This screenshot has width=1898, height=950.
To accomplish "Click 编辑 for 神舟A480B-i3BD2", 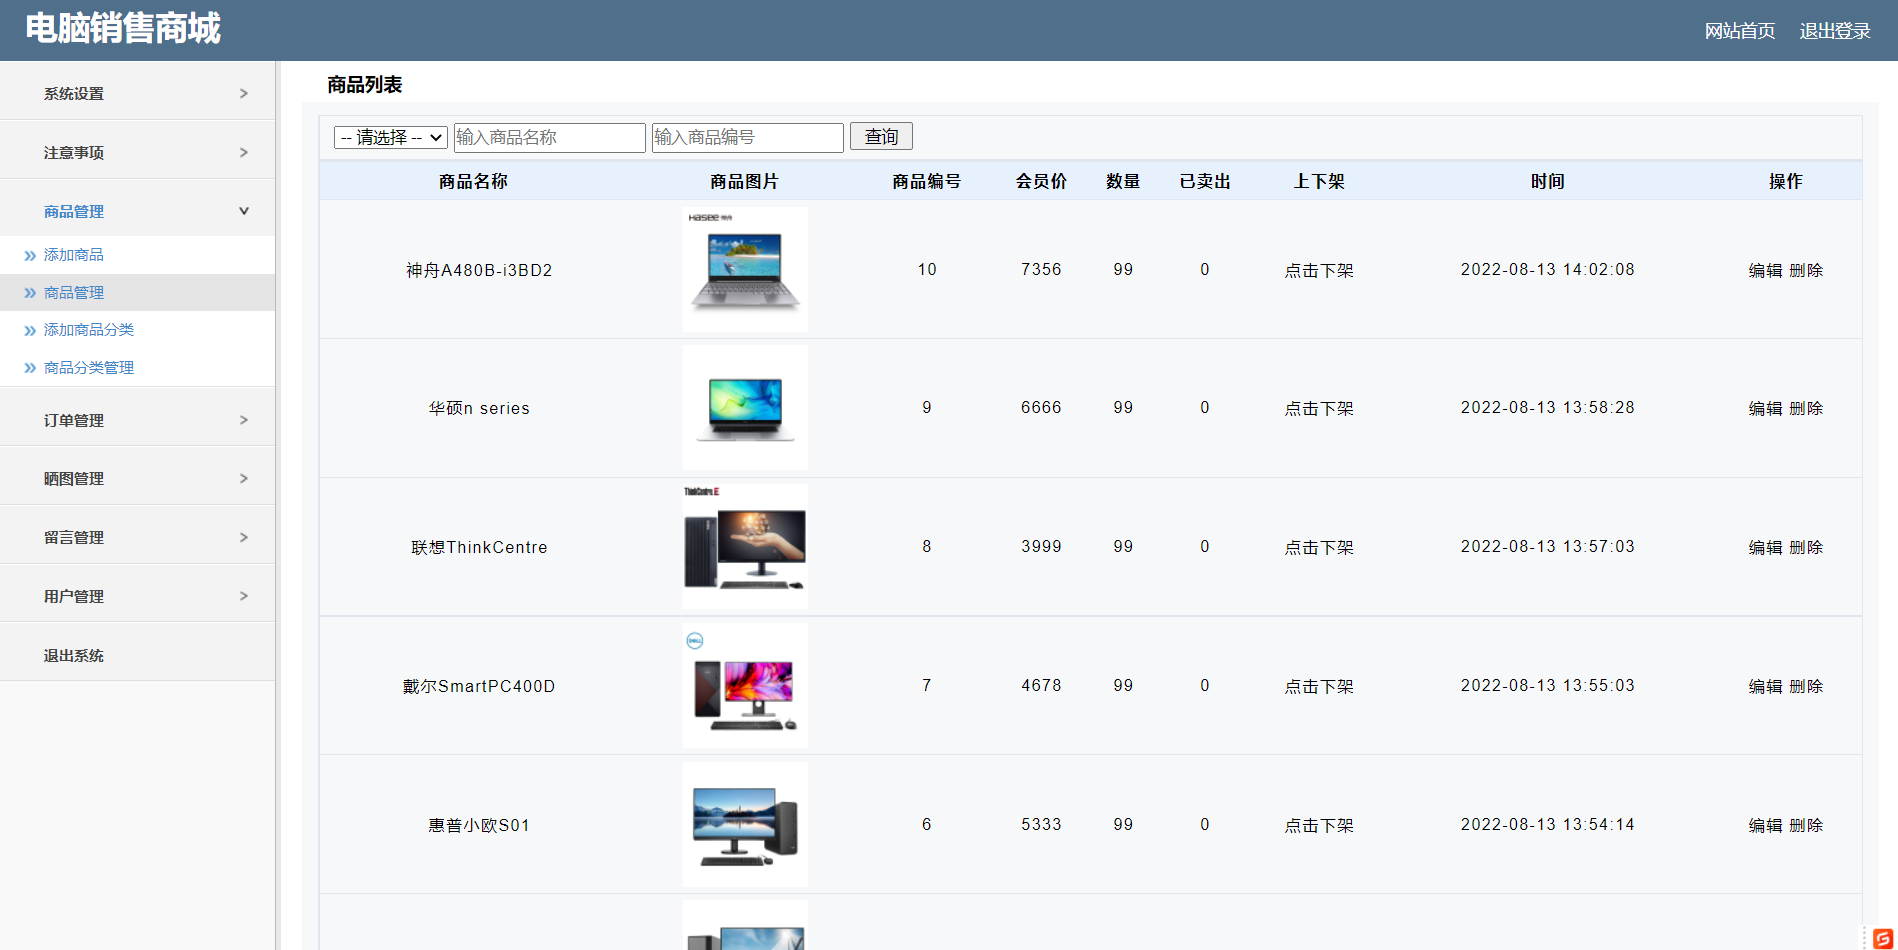I will click(1766, 270).
